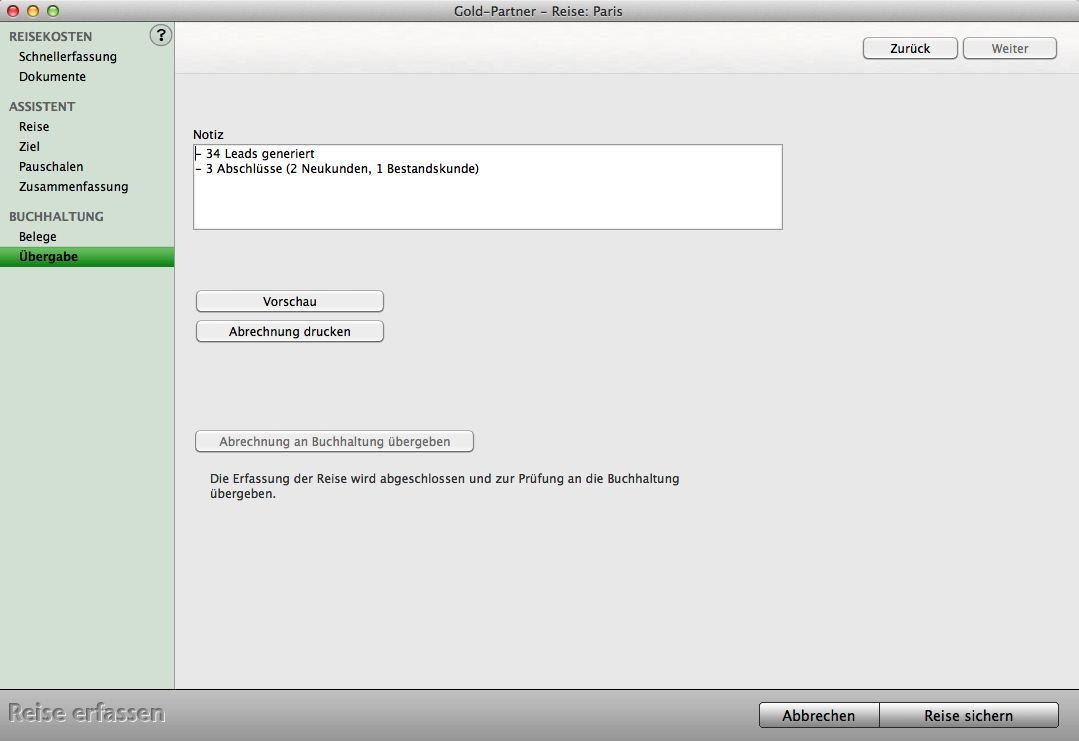Close the window with the red button

click(x=13, y=11)
